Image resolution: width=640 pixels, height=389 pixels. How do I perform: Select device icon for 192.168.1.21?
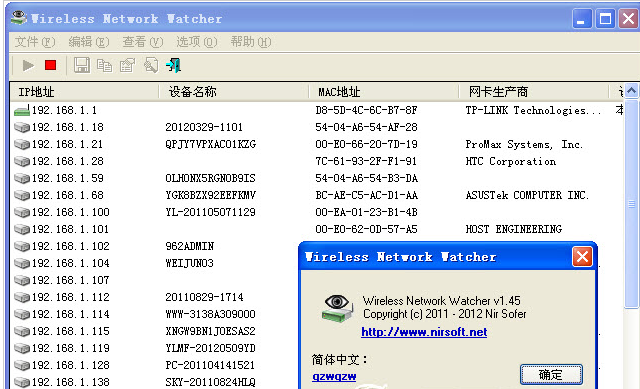tap(22, 144)
